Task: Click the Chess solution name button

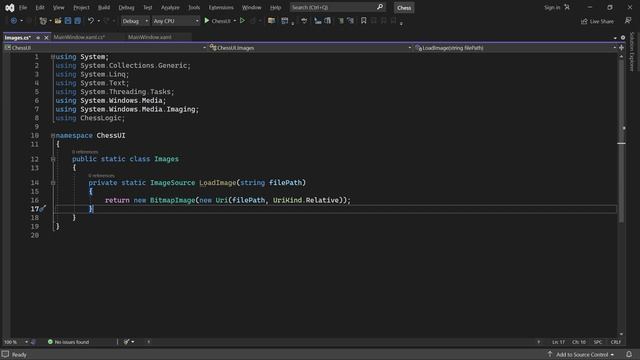Action: click(404, 8)
